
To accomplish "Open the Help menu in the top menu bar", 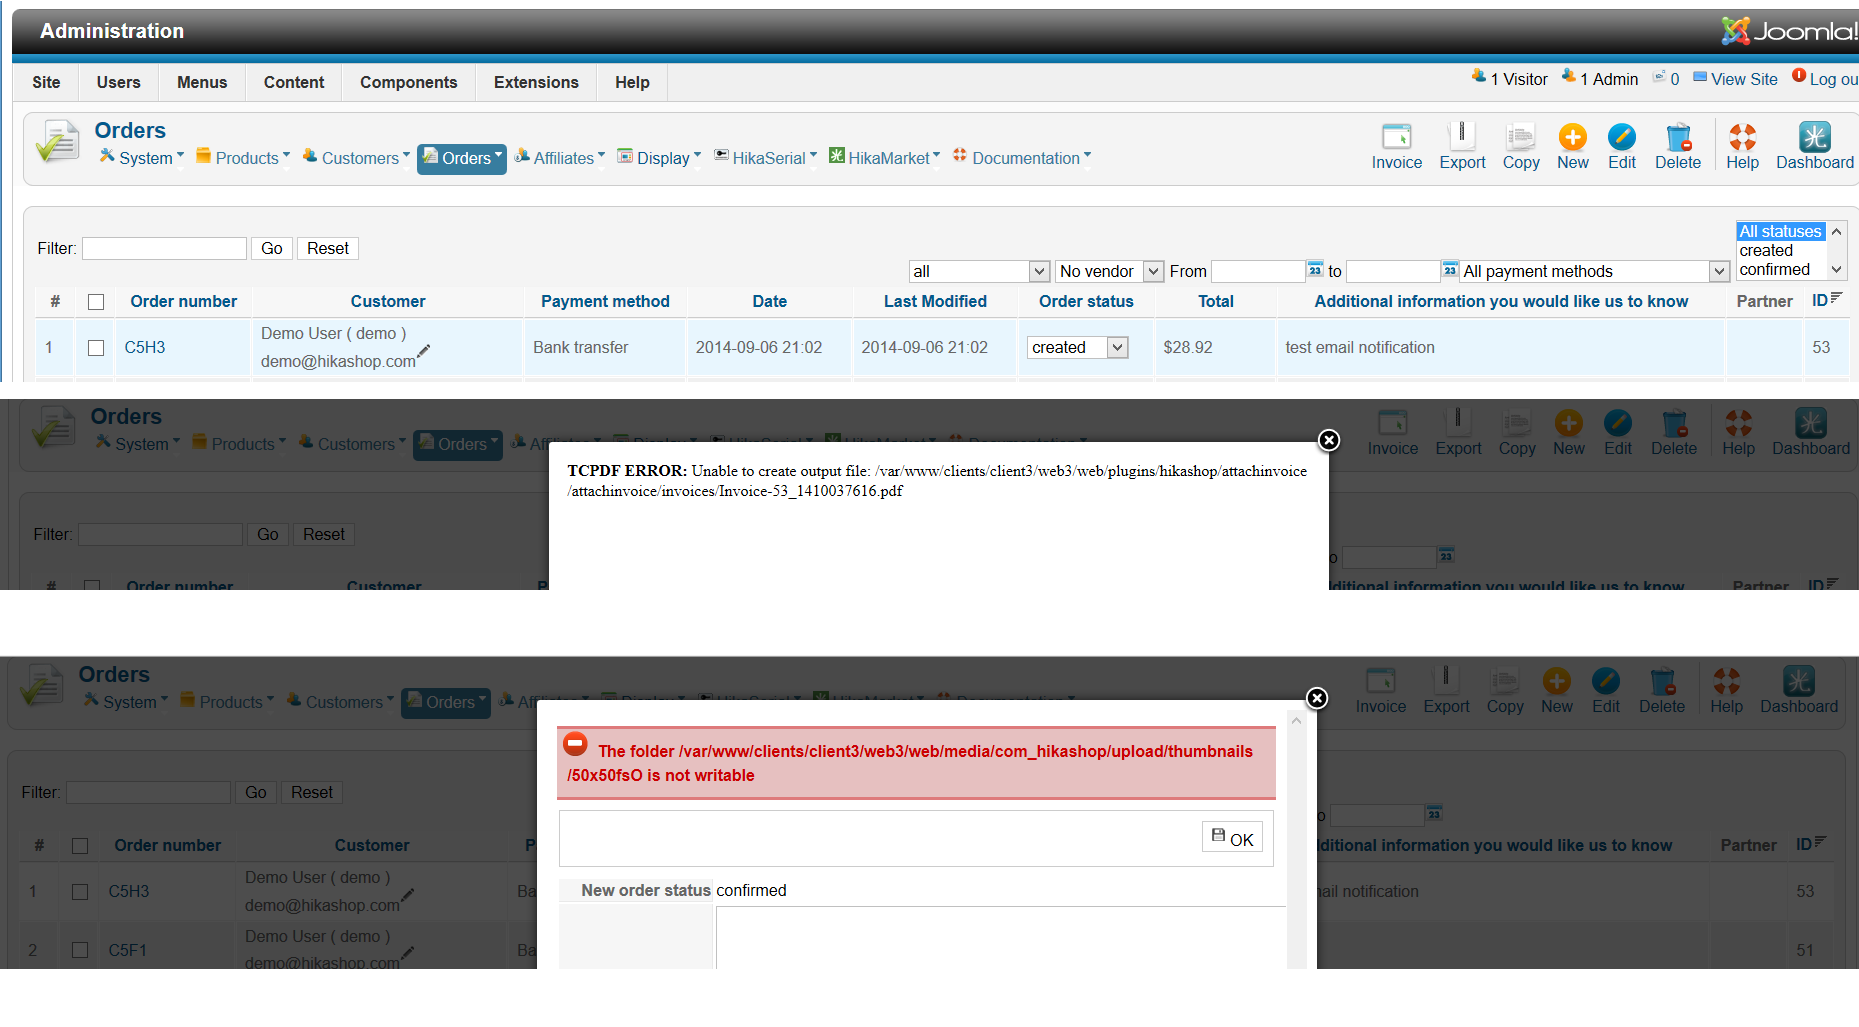I will tap(632, 82).
